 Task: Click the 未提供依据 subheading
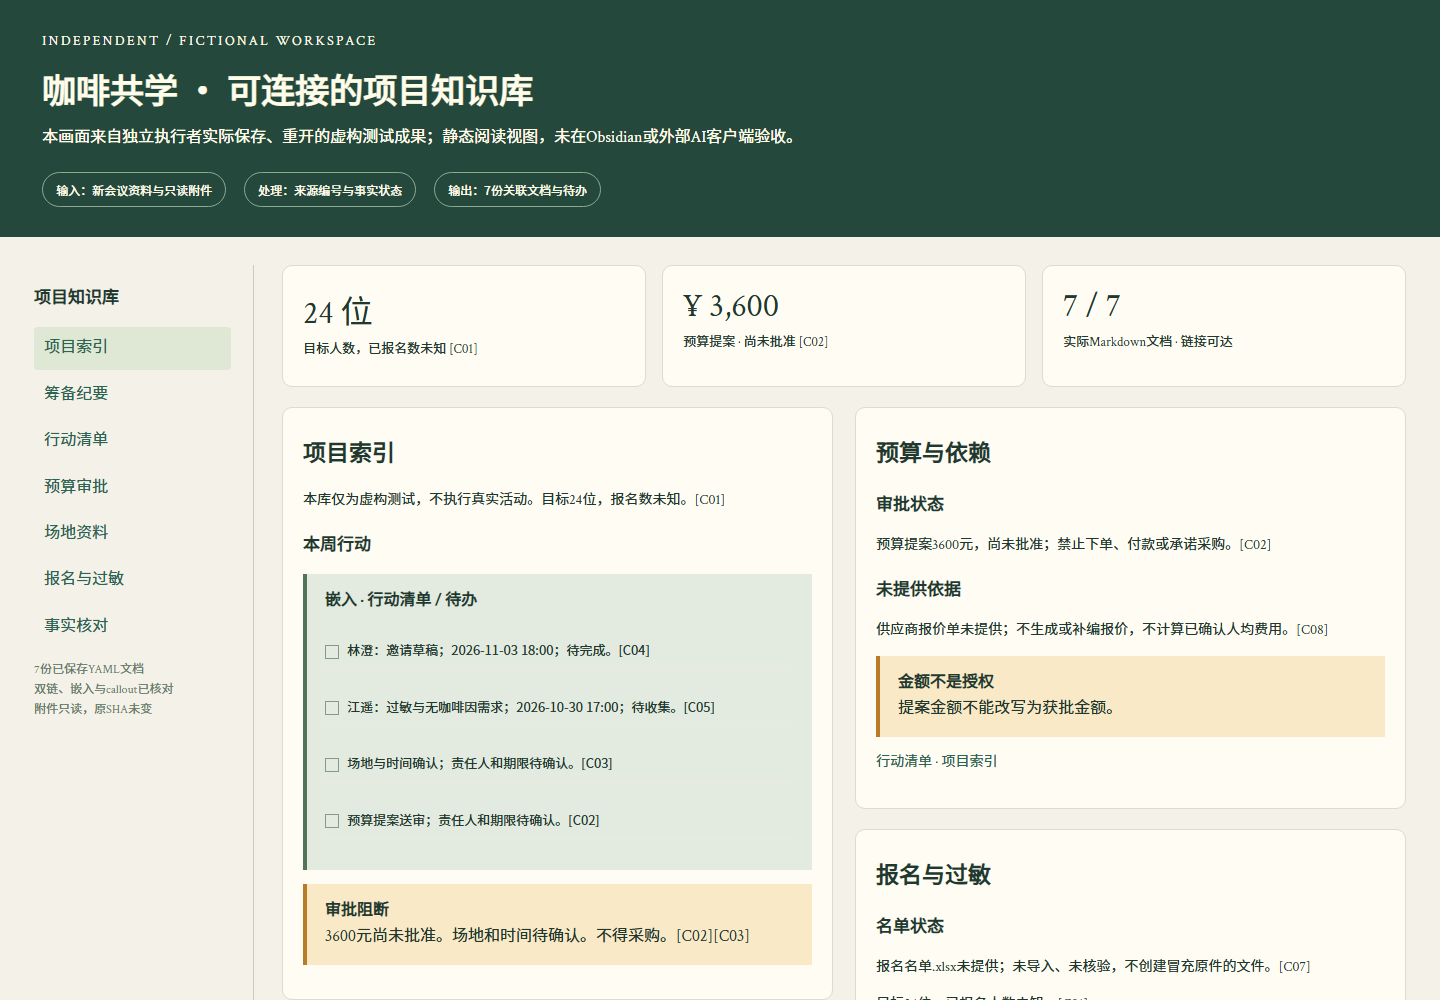tap(918, 589)
